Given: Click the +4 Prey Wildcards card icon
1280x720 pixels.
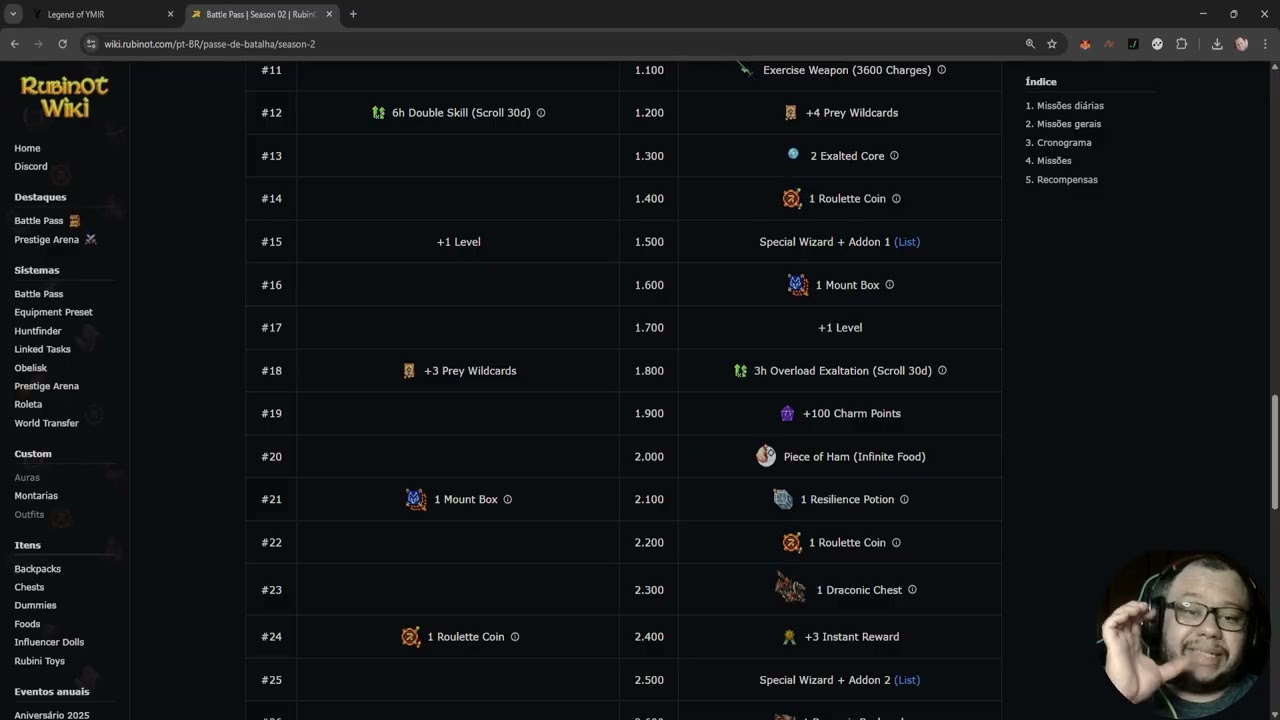Looking at the screenshot, I should (790, 113).
